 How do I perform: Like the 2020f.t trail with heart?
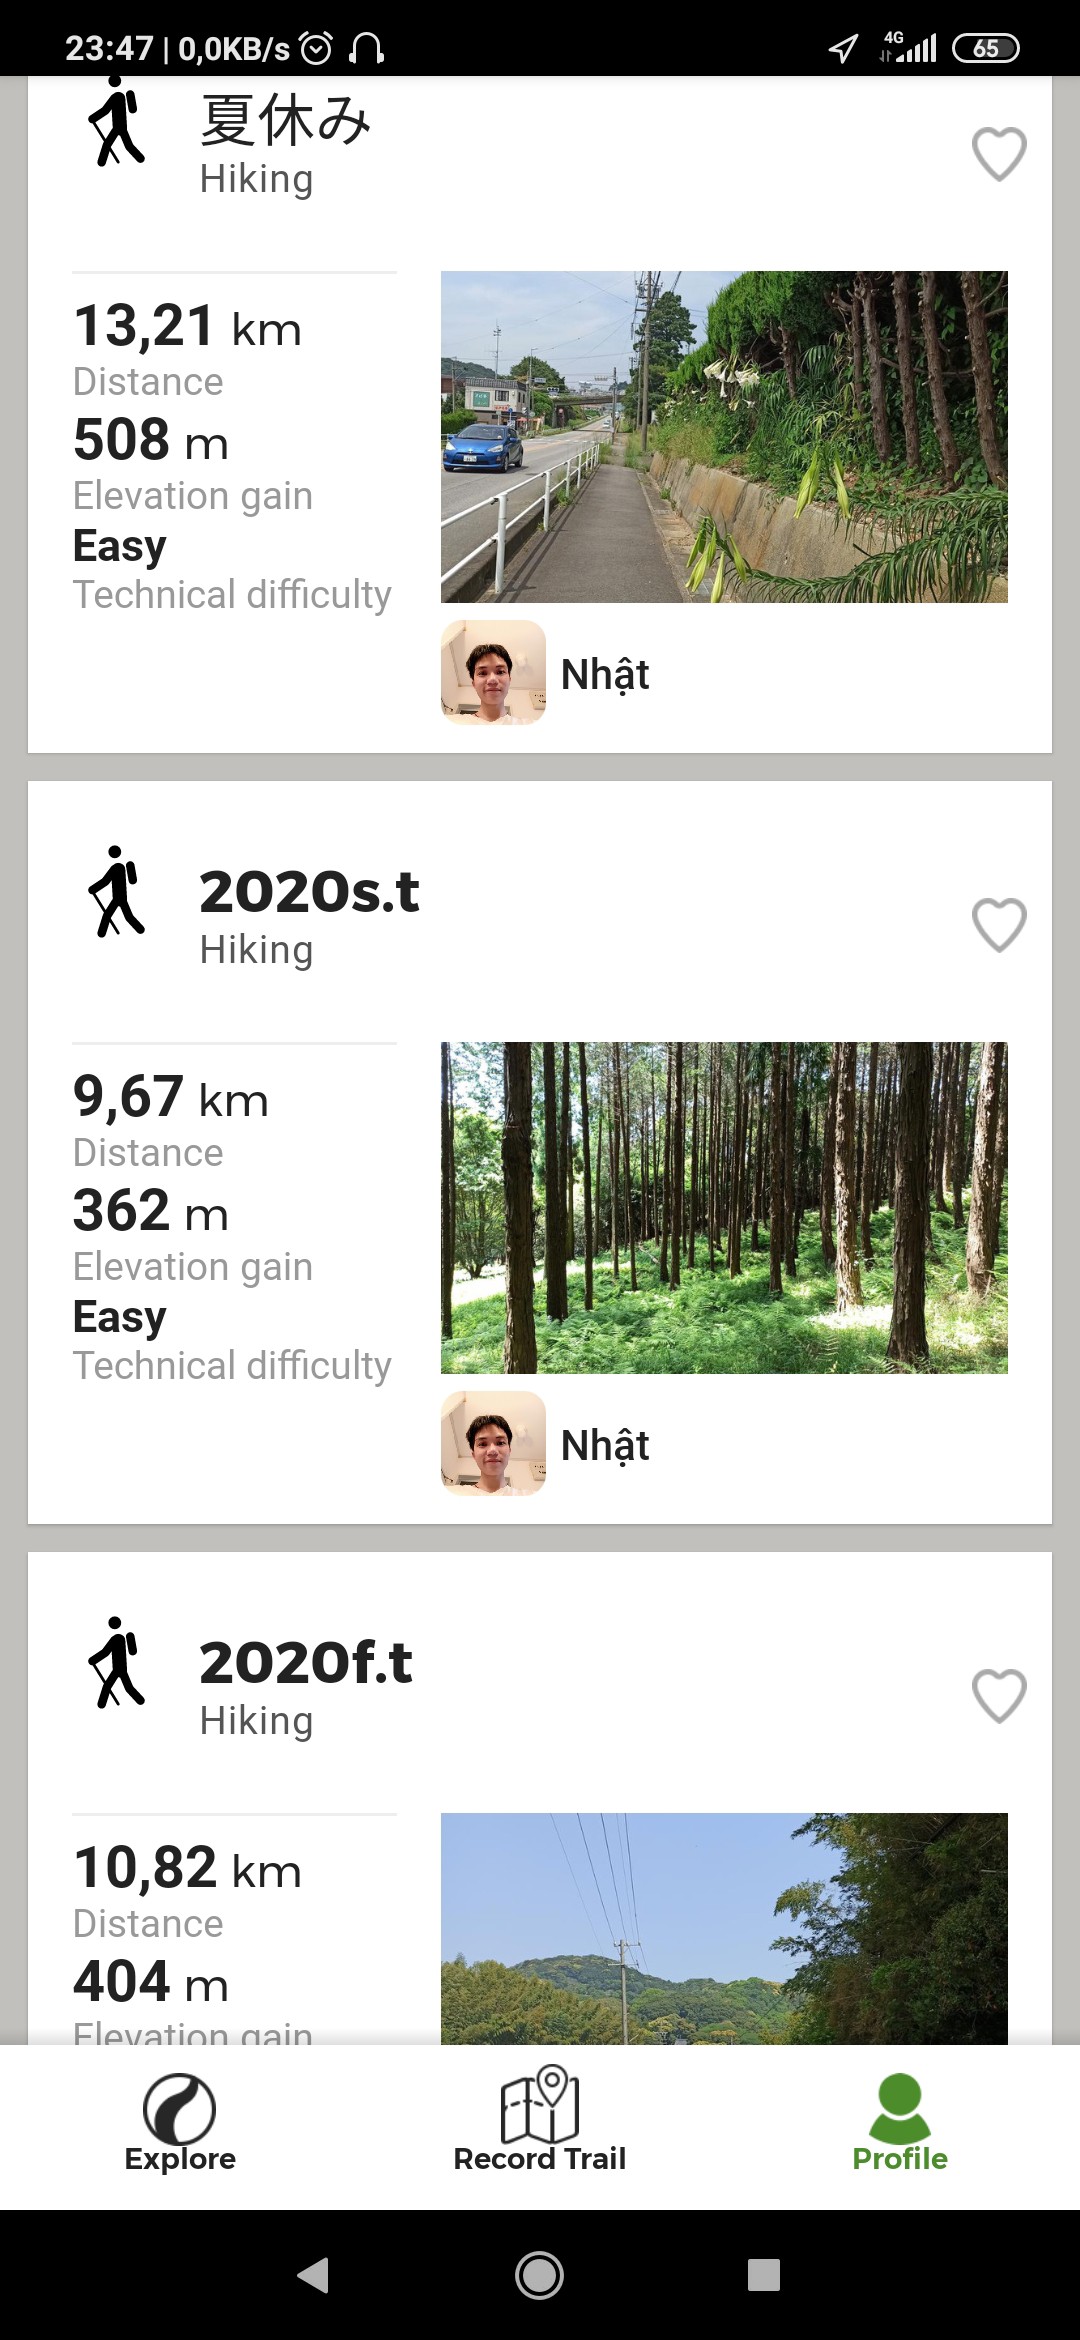point(999,1696)
